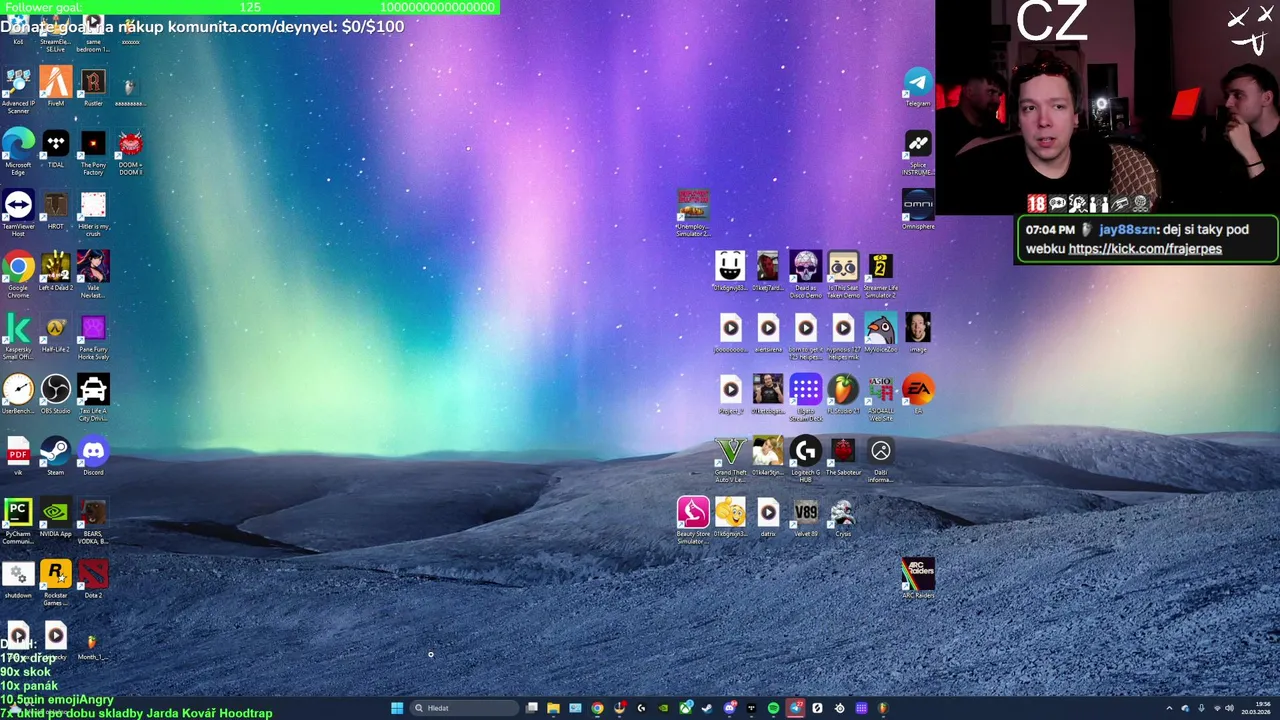Open the Telegram desktop shortcut

point(918,87)
